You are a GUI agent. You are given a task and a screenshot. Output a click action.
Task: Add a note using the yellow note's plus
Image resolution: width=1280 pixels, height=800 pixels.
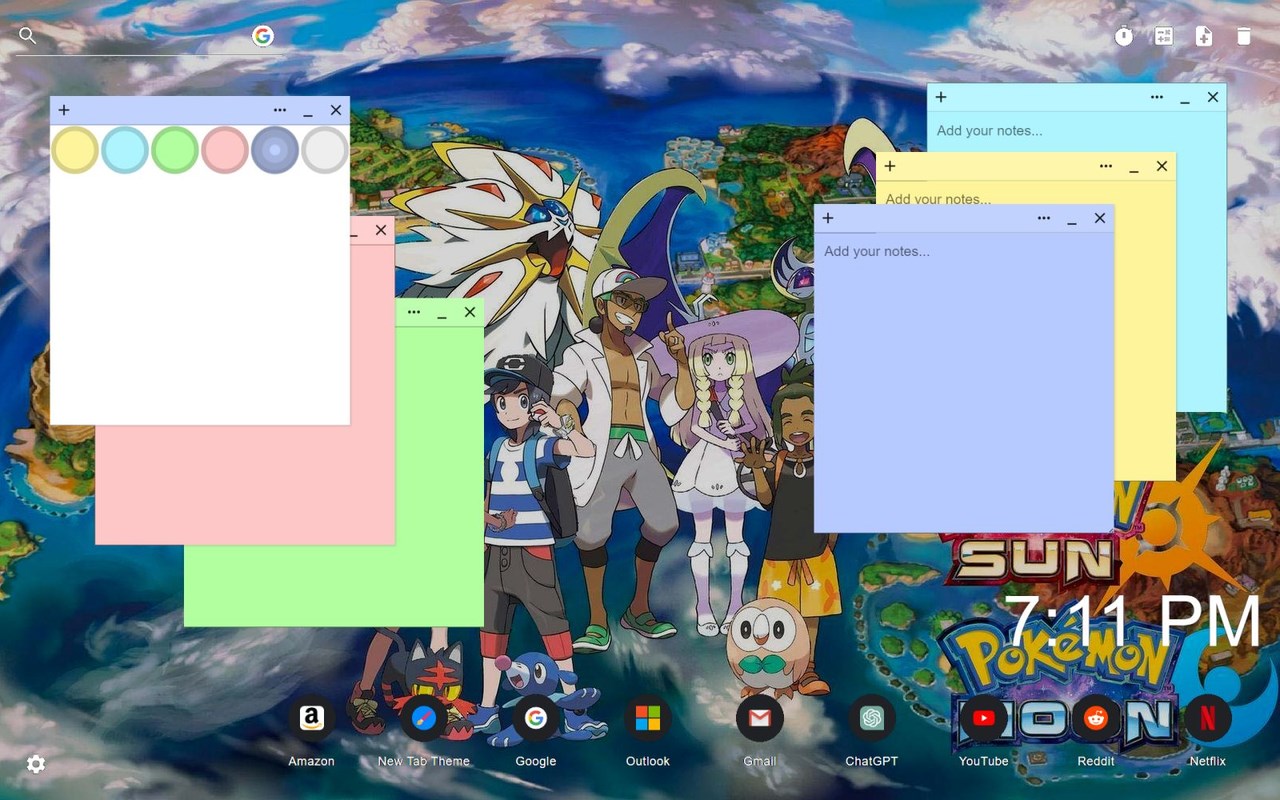click(x=890, y=166)
